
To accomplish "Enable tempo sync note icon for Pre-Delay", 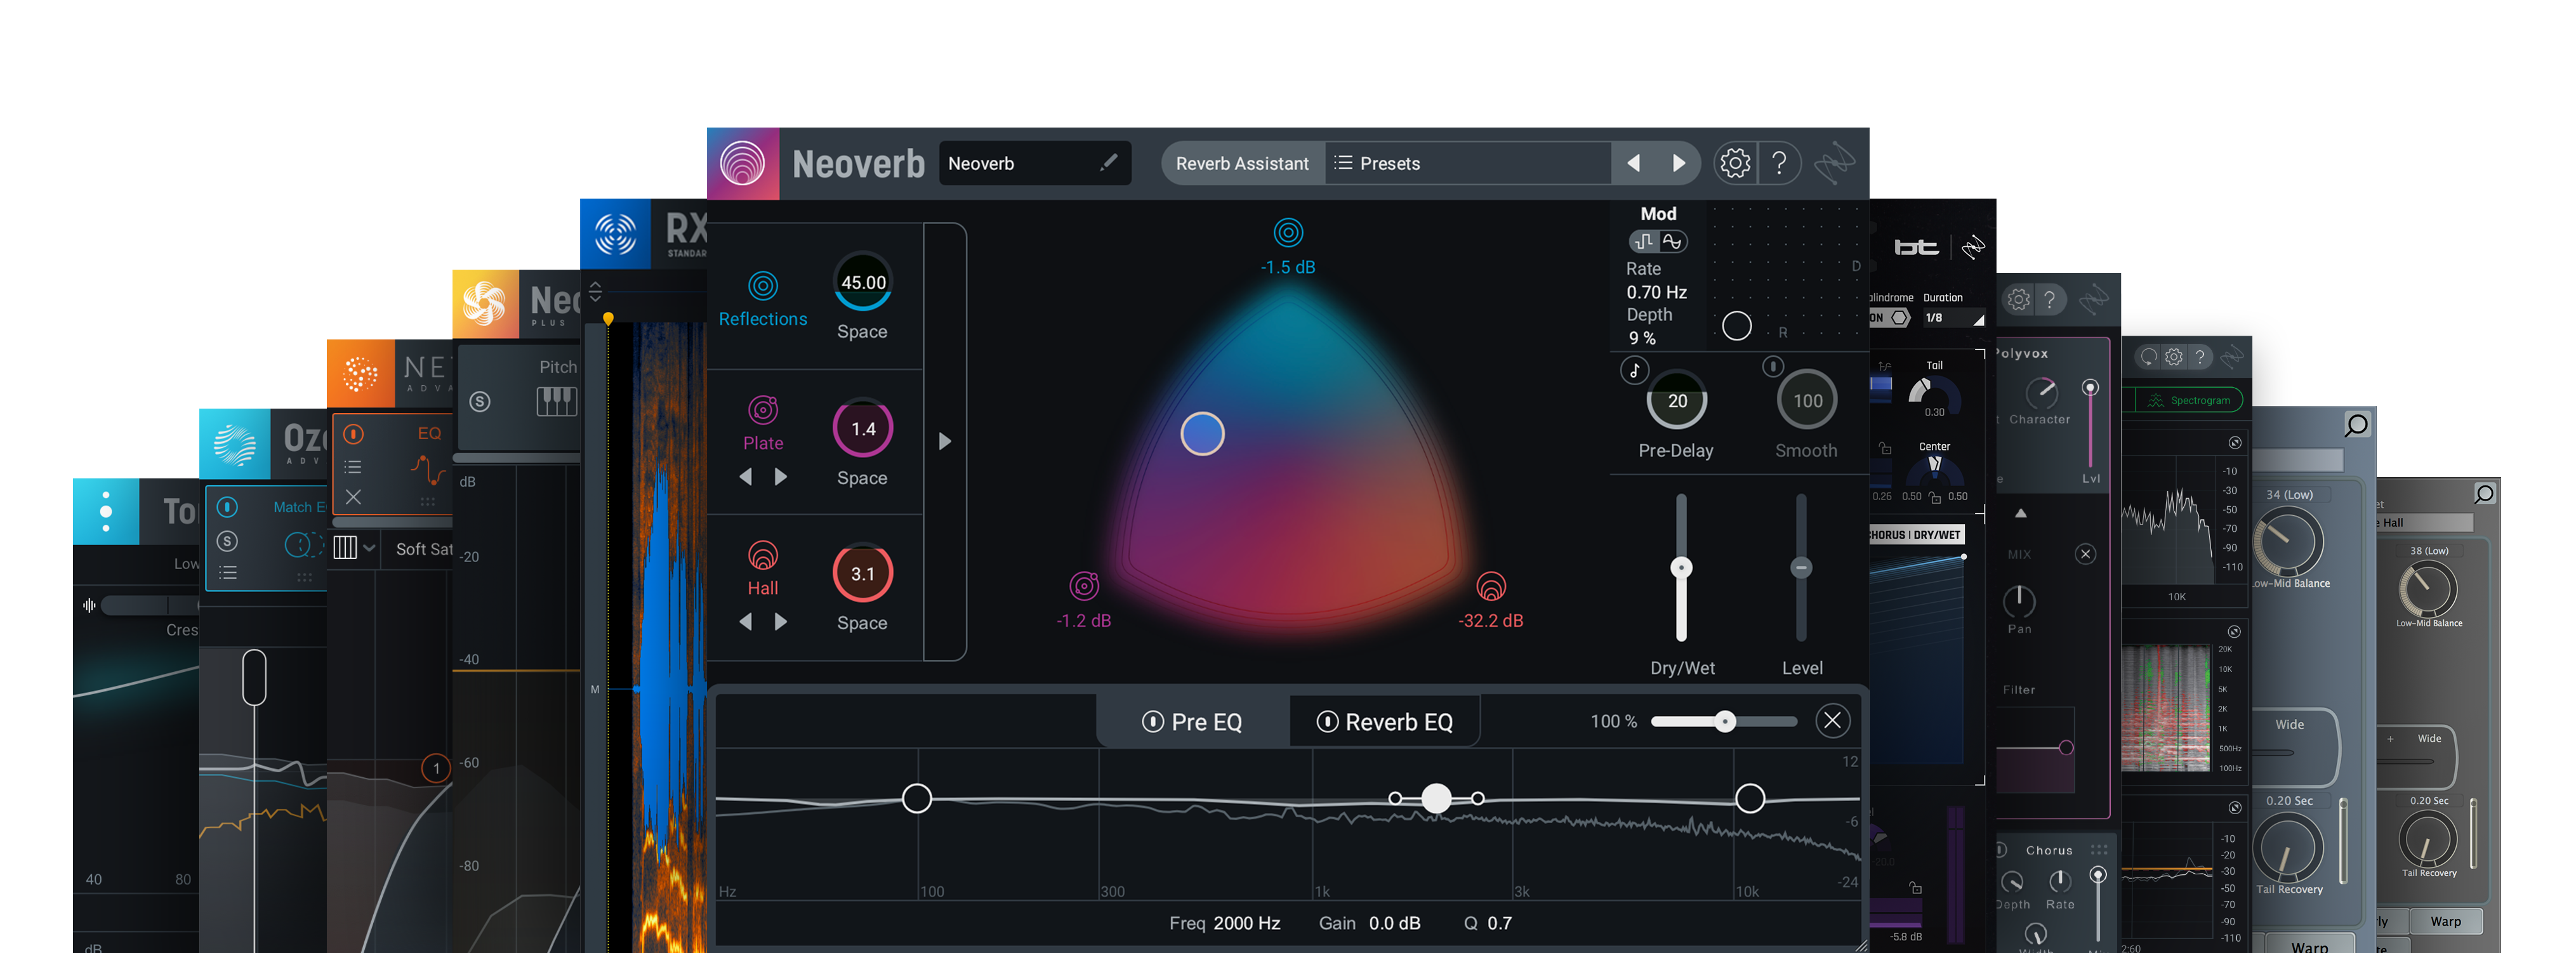I will (x=1634, y=370).
